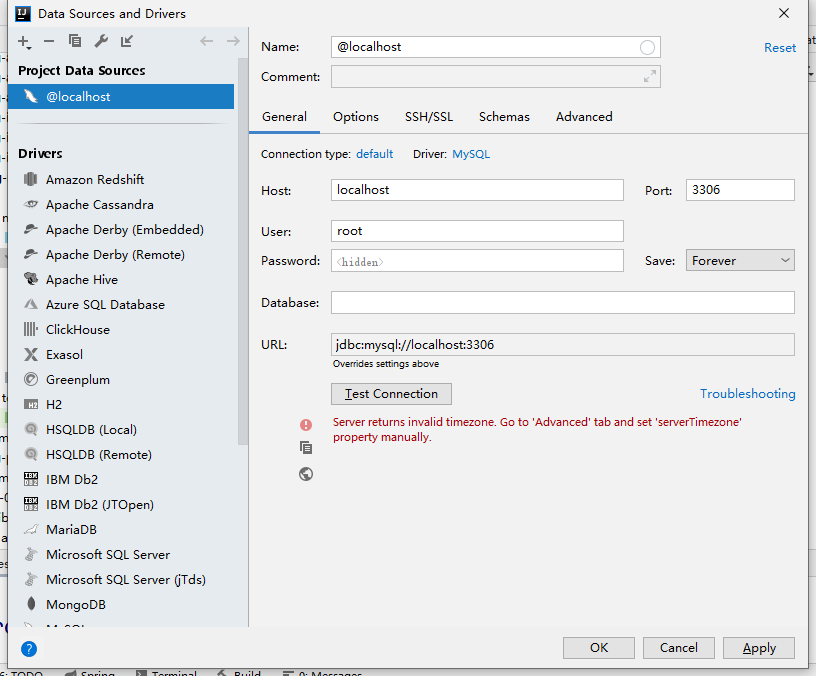Go forward with the right arrow icon

(x=233, y=41)
